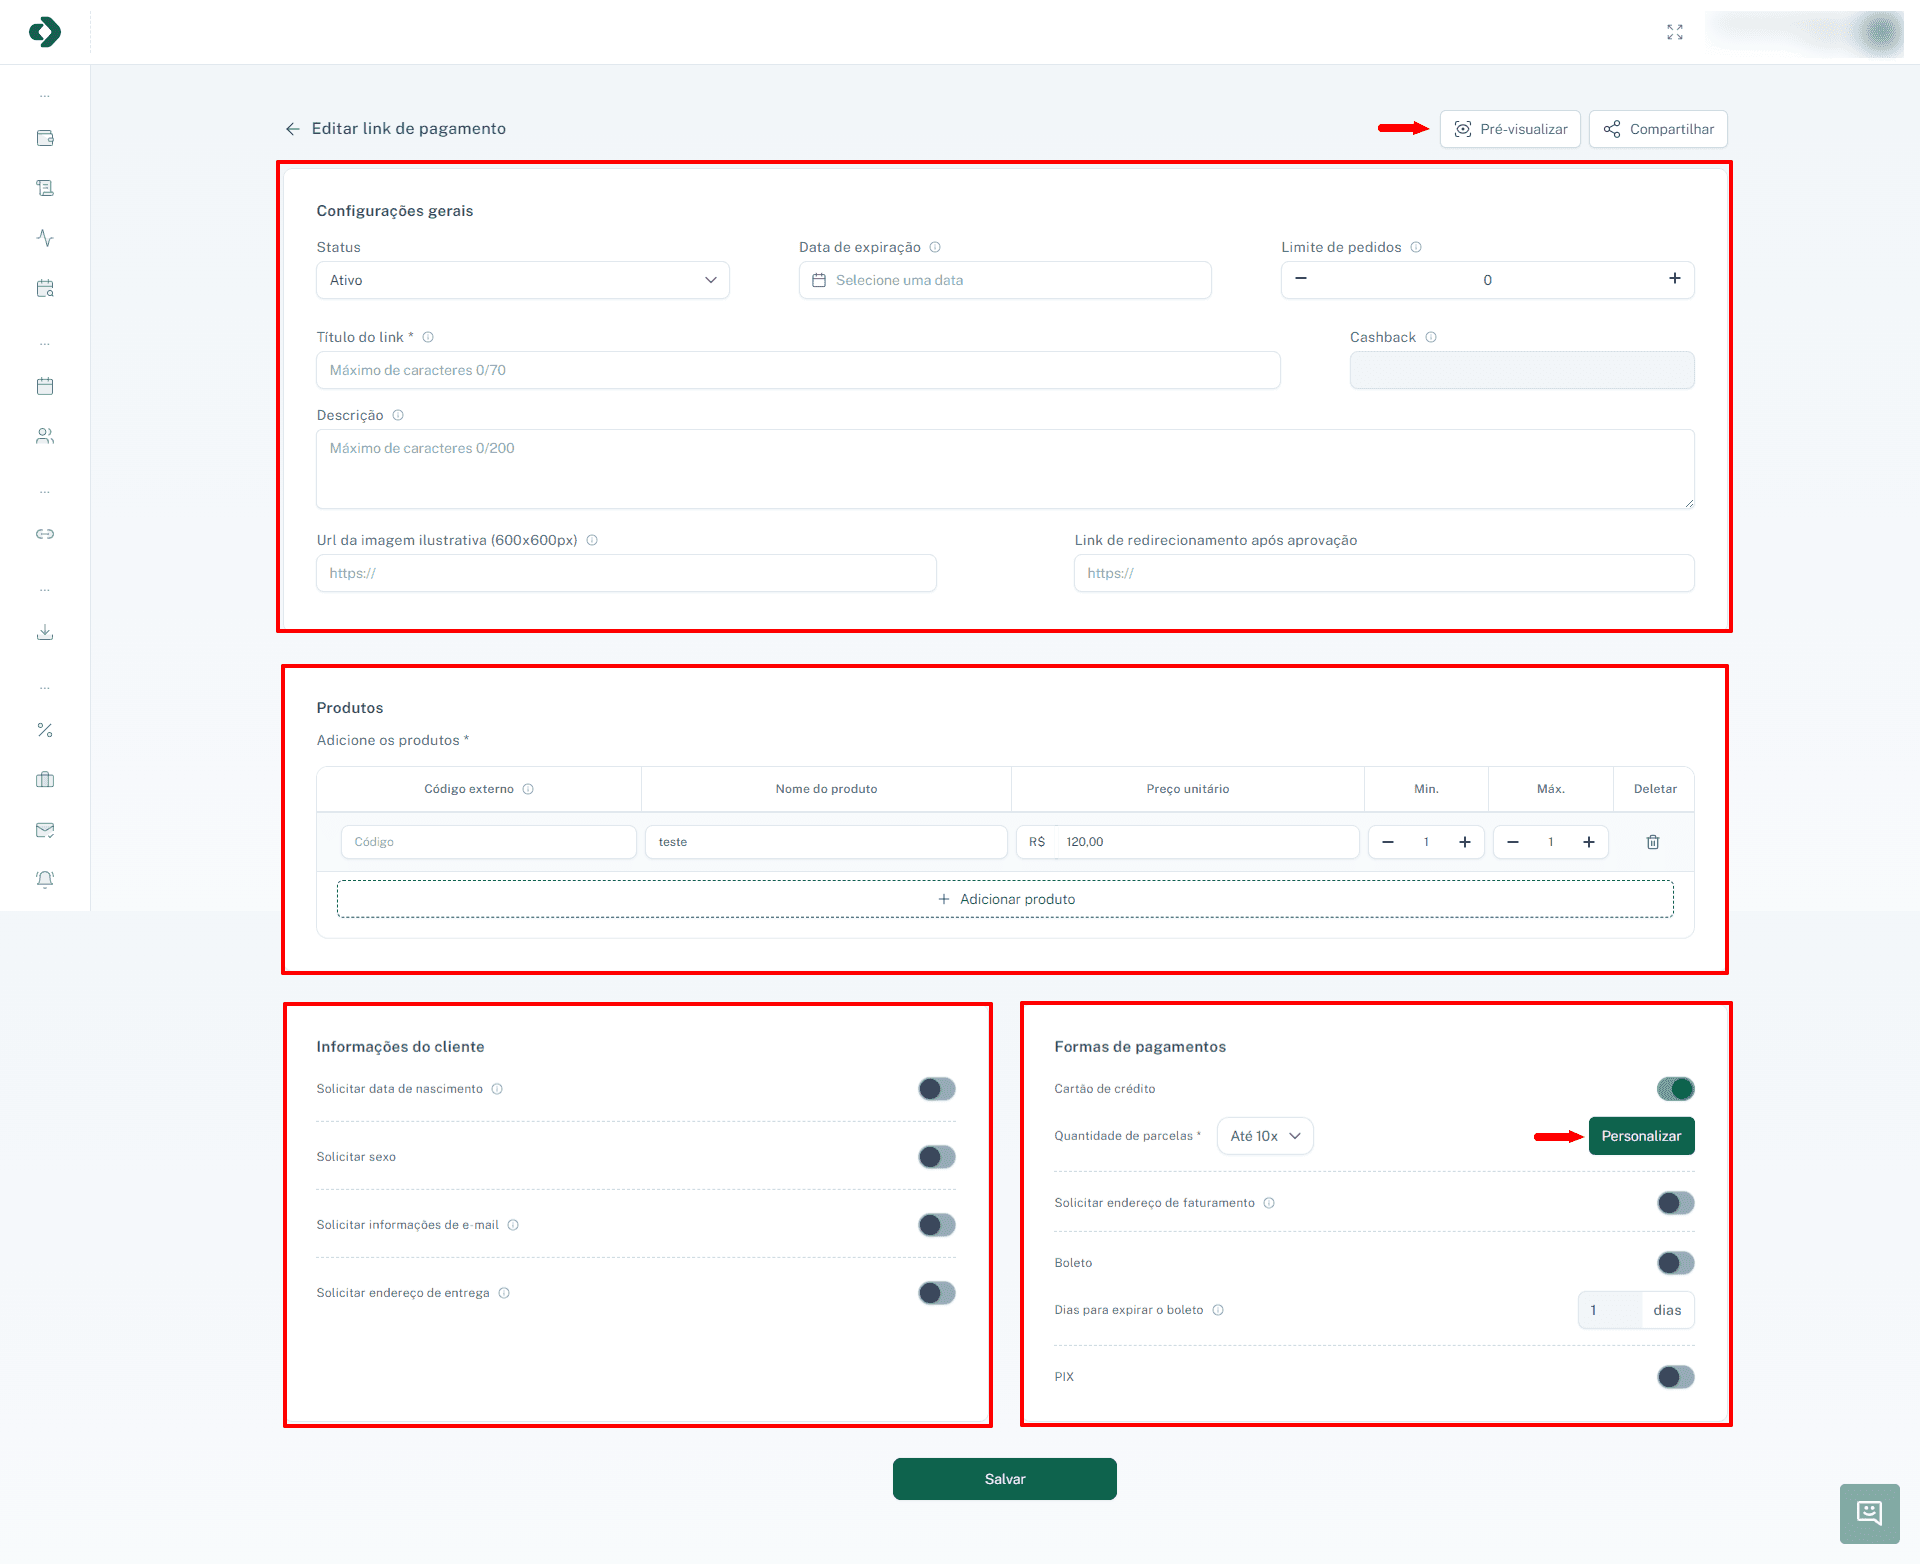The height and width of the screenshot is (1564, 1920).
Task: Enable the PIX payment toggle
Action: click(x=1675, y=1377)
